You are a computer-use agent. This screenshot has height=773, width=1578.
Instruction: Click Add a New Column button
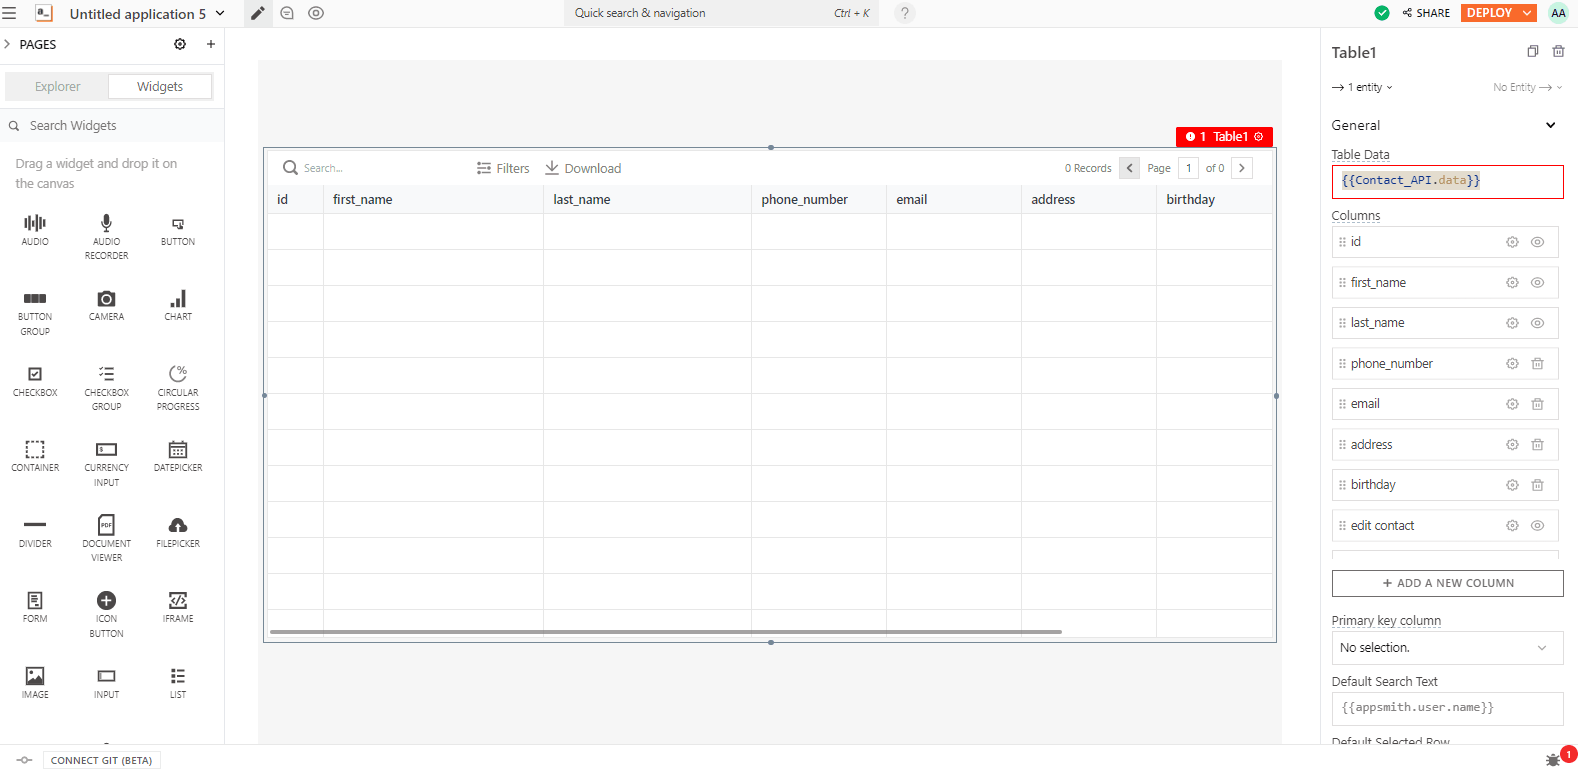click(x=1447, y=583)
